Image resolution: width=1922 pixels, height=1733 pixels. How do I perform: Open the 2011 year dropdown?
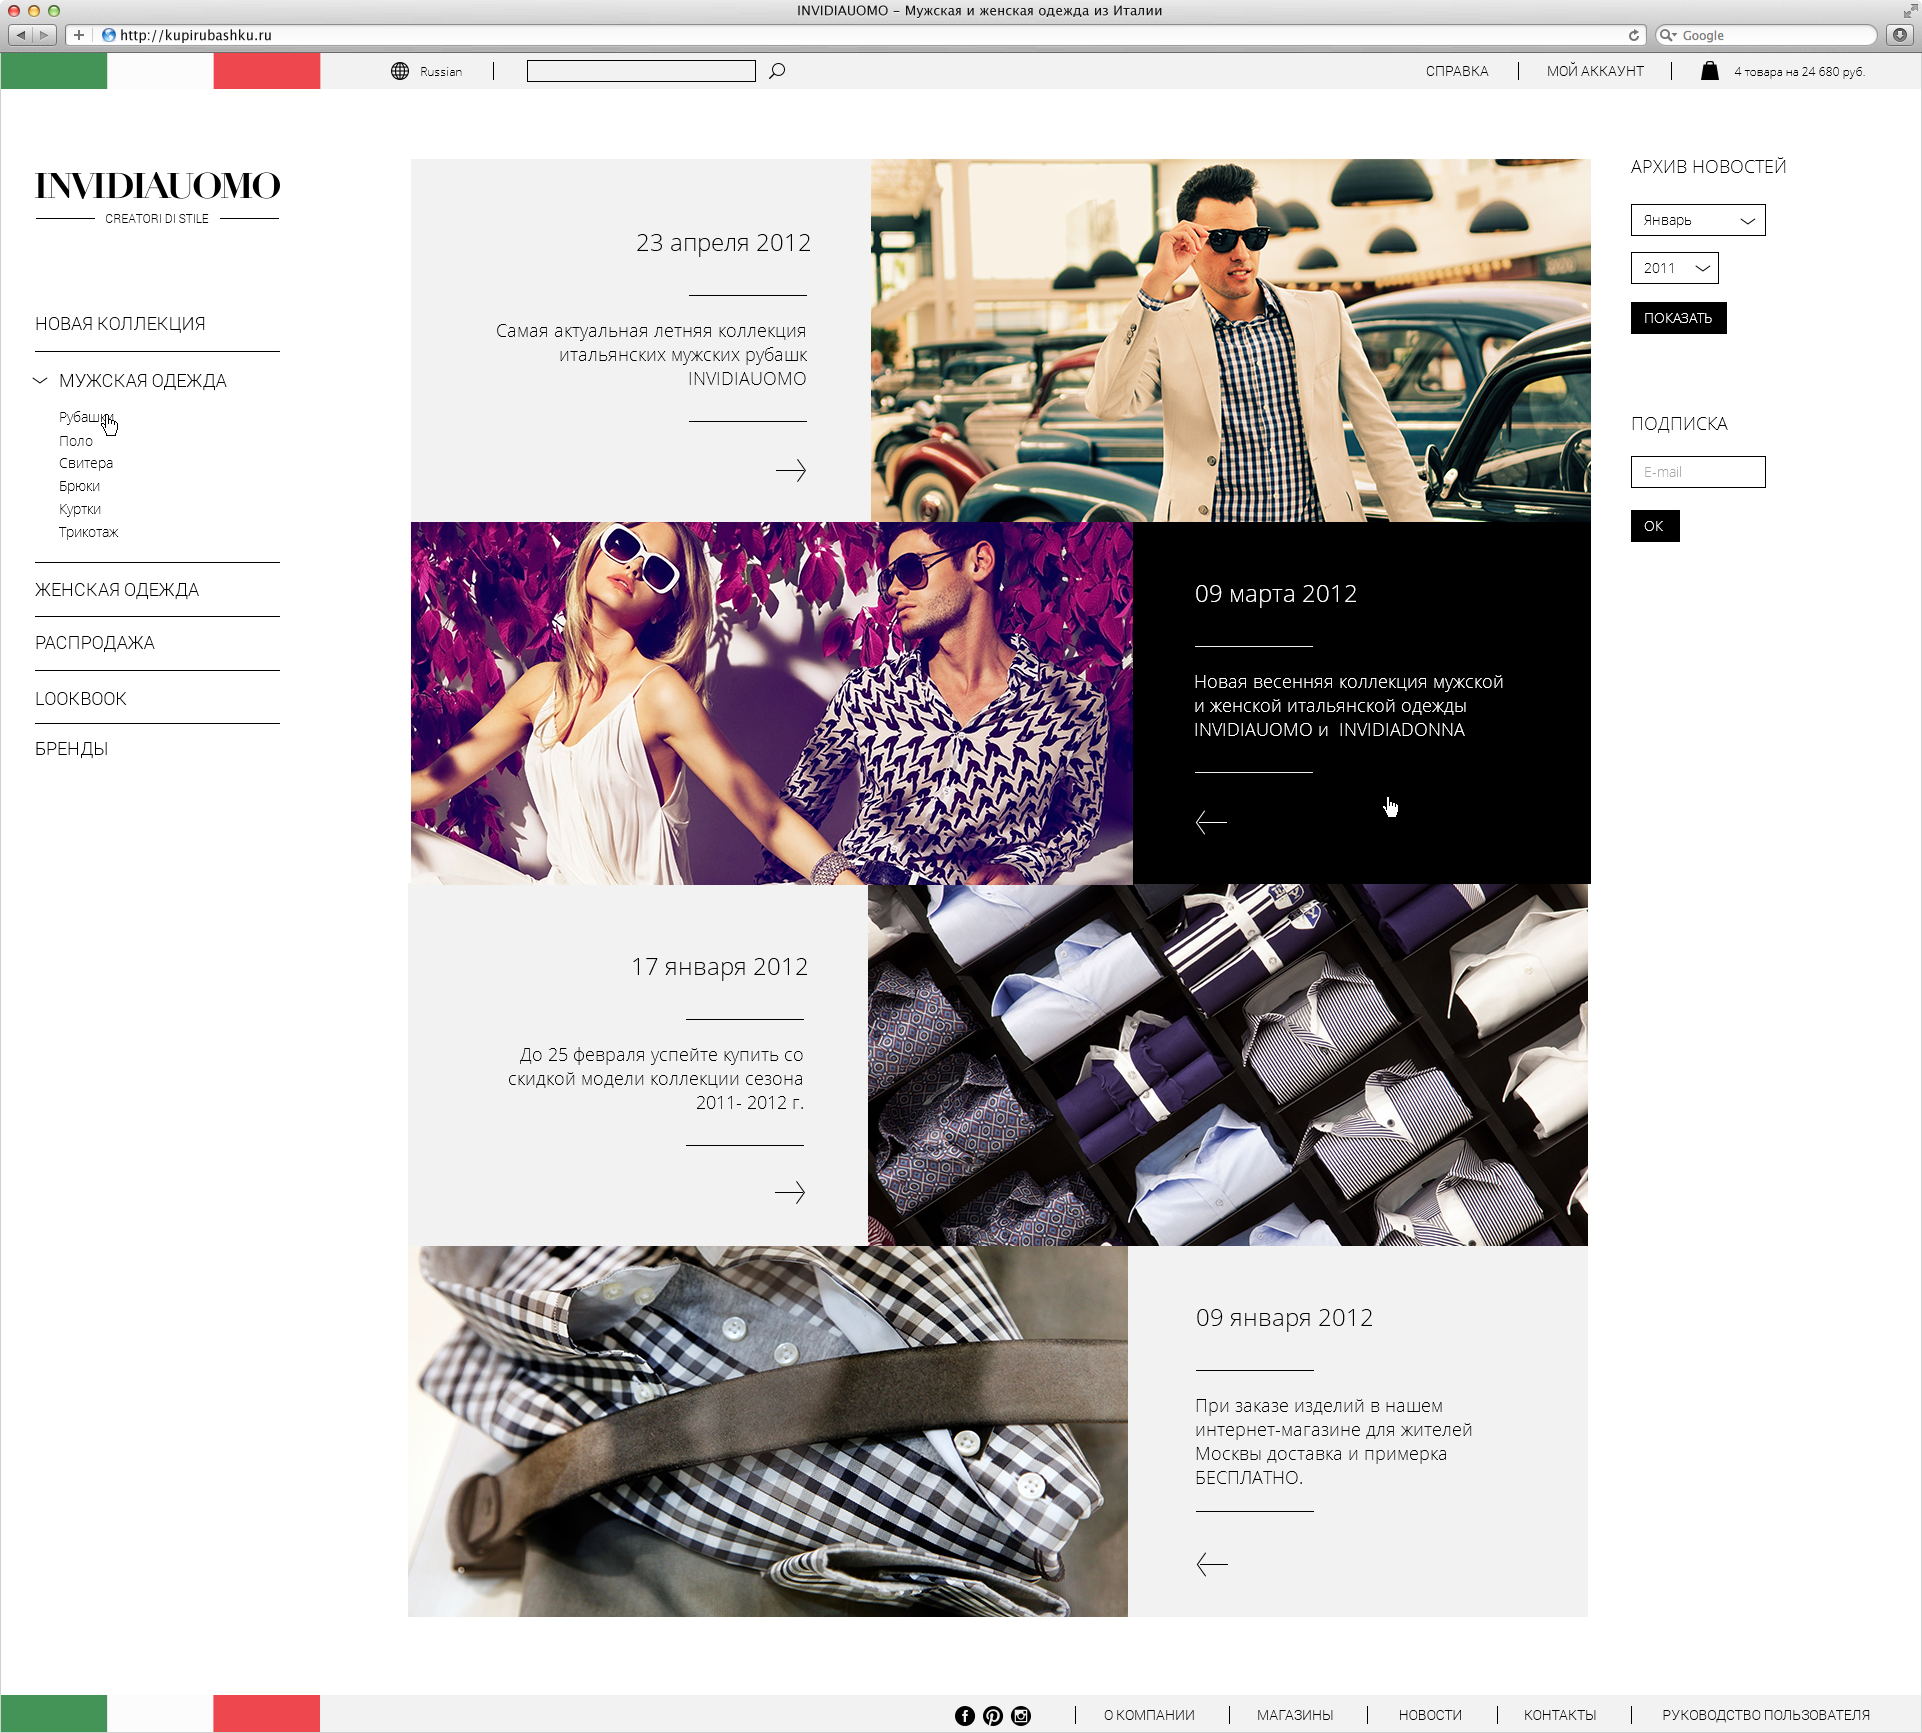pos(1675,268)
